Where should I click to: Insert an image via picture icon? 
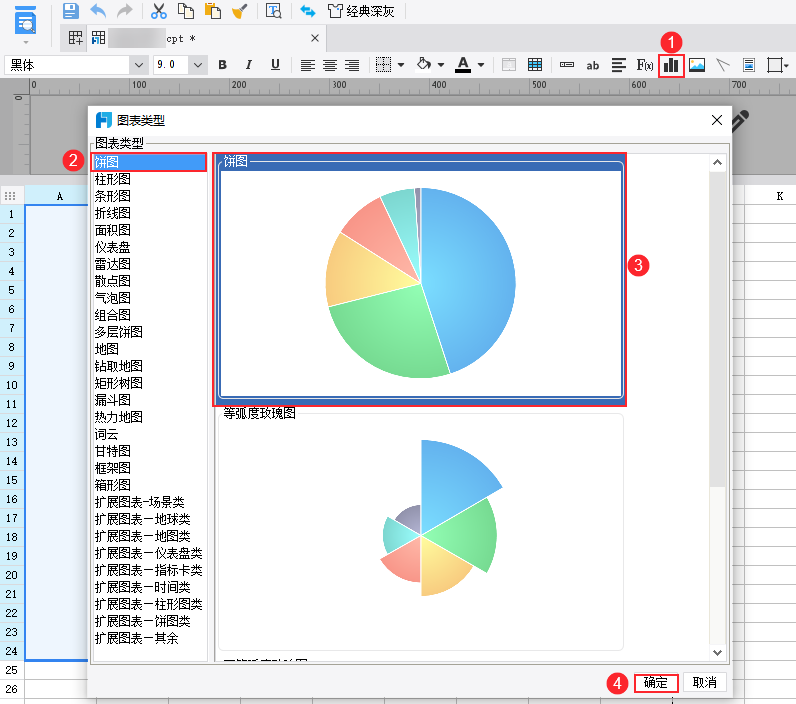(x=697, y=65)
